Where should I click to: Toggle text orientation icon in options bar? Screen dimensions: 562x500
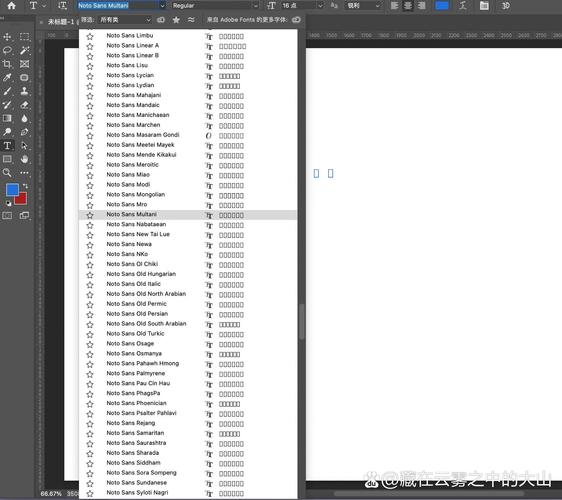62,6
